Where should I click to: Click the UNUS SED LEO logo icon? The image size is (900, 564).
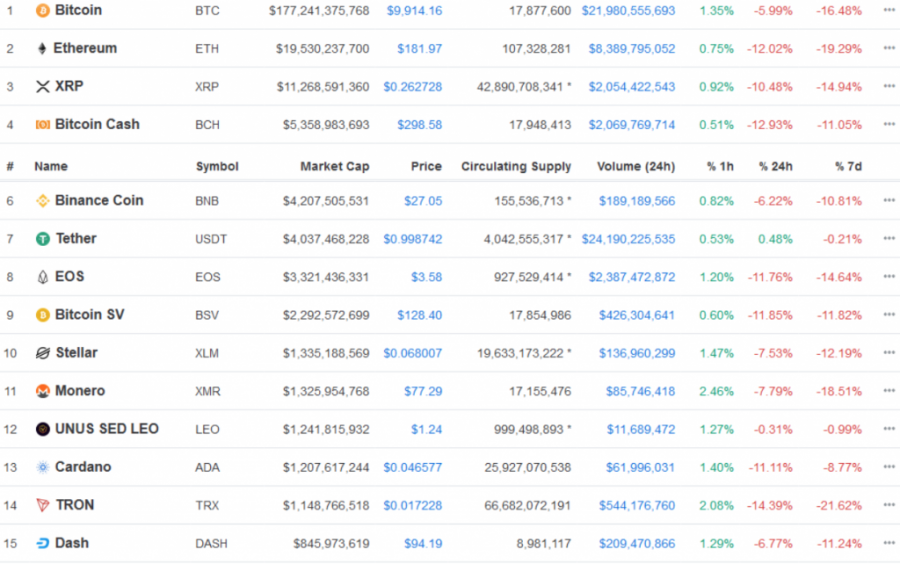tap(42, 429)
